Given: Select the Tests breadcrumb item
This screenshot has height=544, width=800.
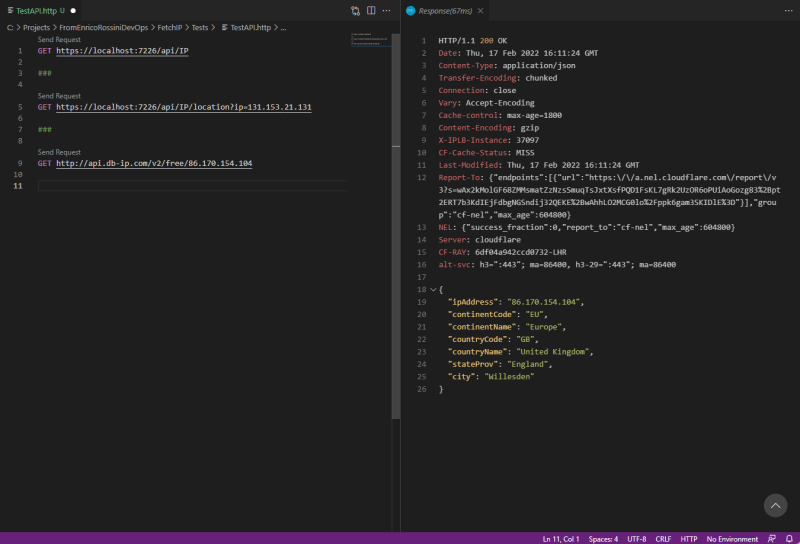Looking at the screenshot, I should [x=200, y=28].
